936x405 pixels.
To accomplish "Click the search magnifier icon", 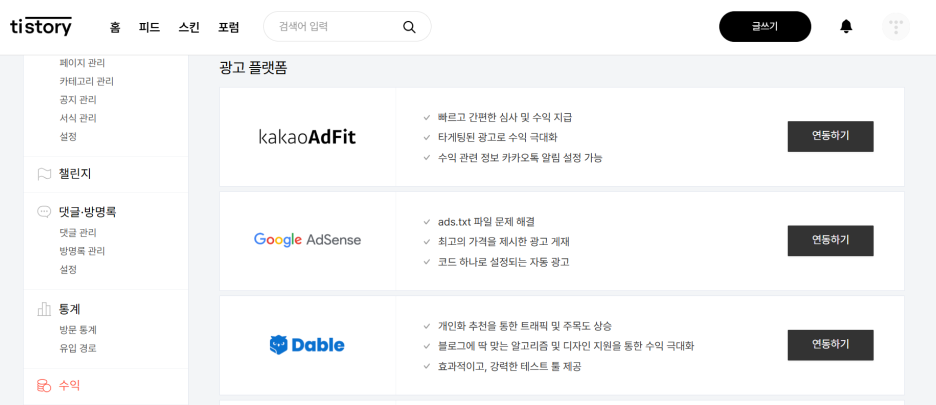I will tap(409, 27).
